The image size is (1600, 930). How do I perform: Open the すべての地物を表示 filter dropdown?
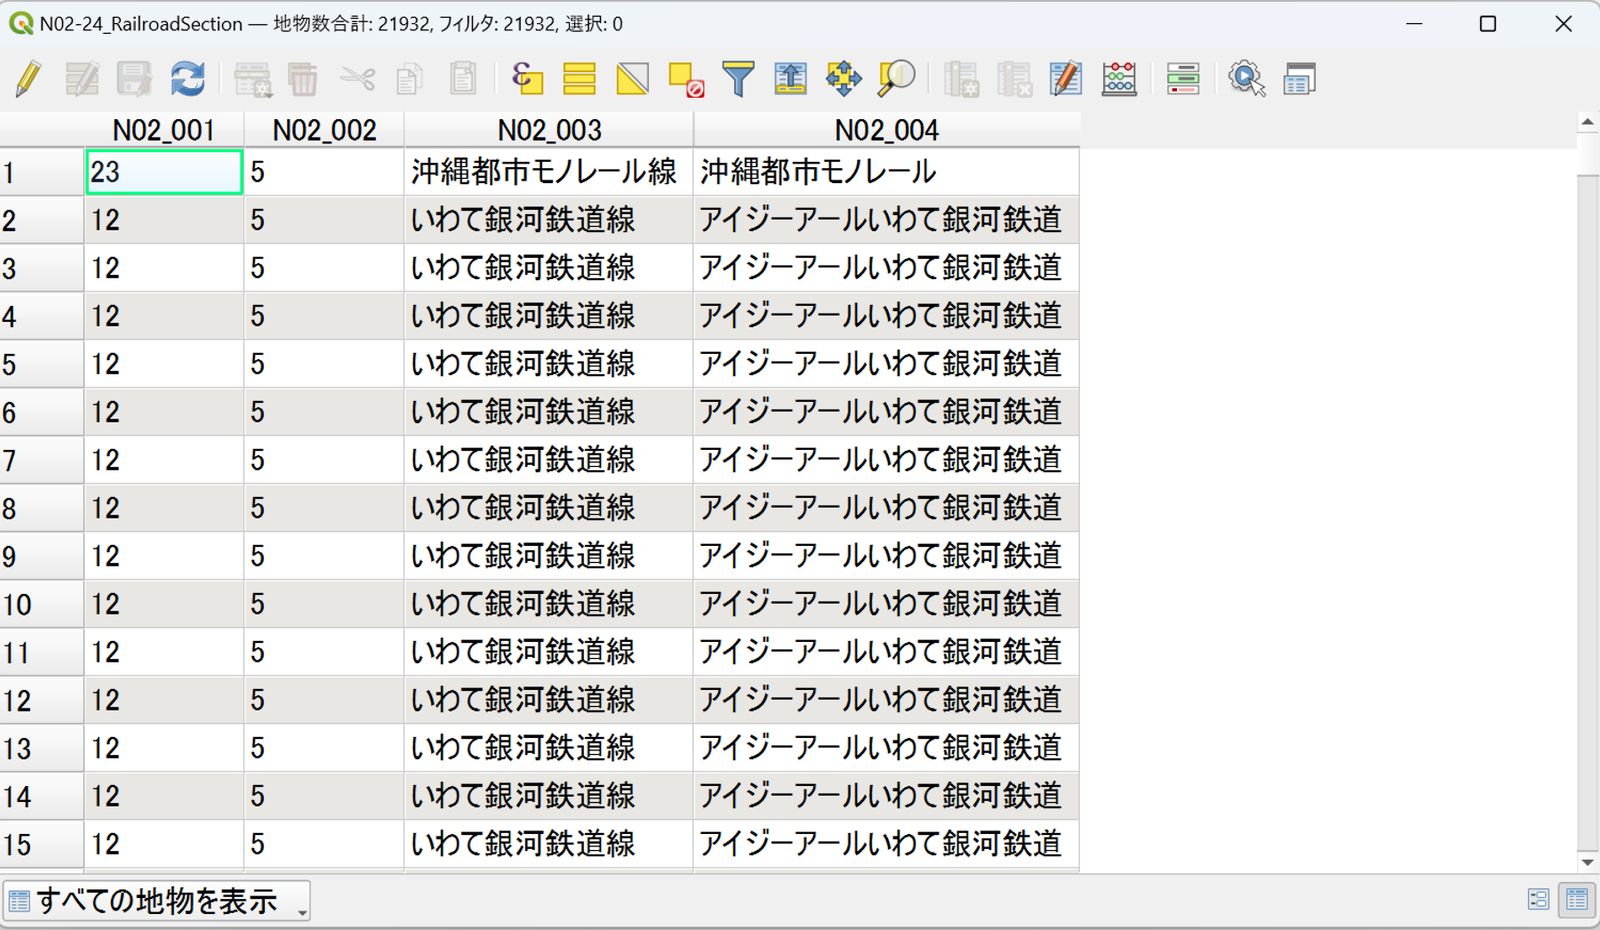pyautogui.click(x=157, y=900)
